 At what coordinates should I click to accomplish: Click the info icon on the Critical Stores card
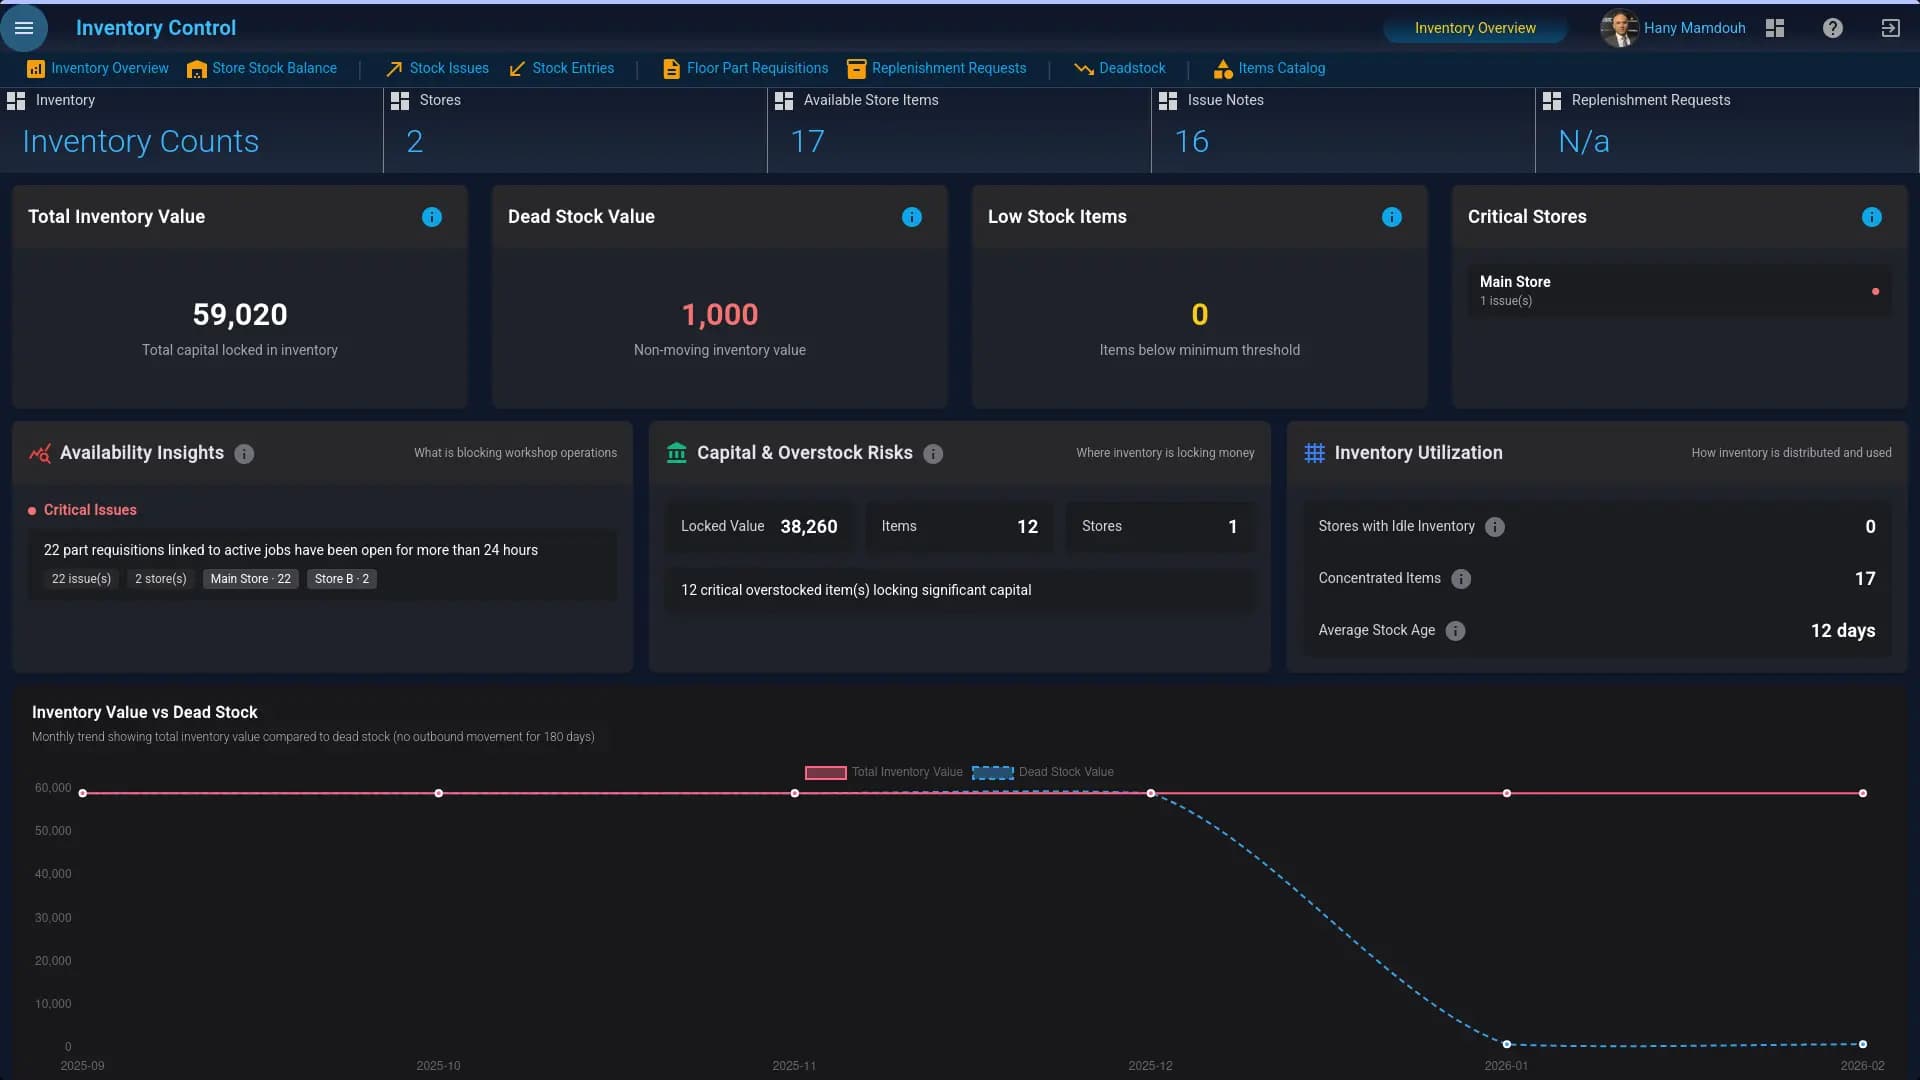(1873, 217)
